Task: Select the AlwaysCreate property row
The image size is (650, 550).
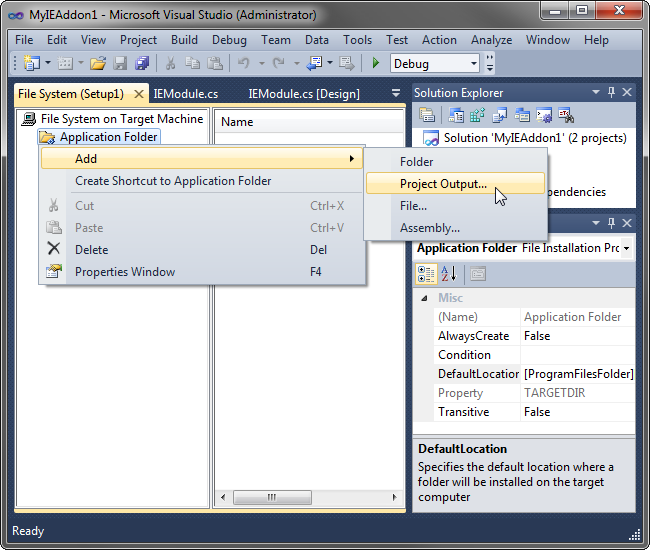Action: pyautogui.click(x=534, y=336)
